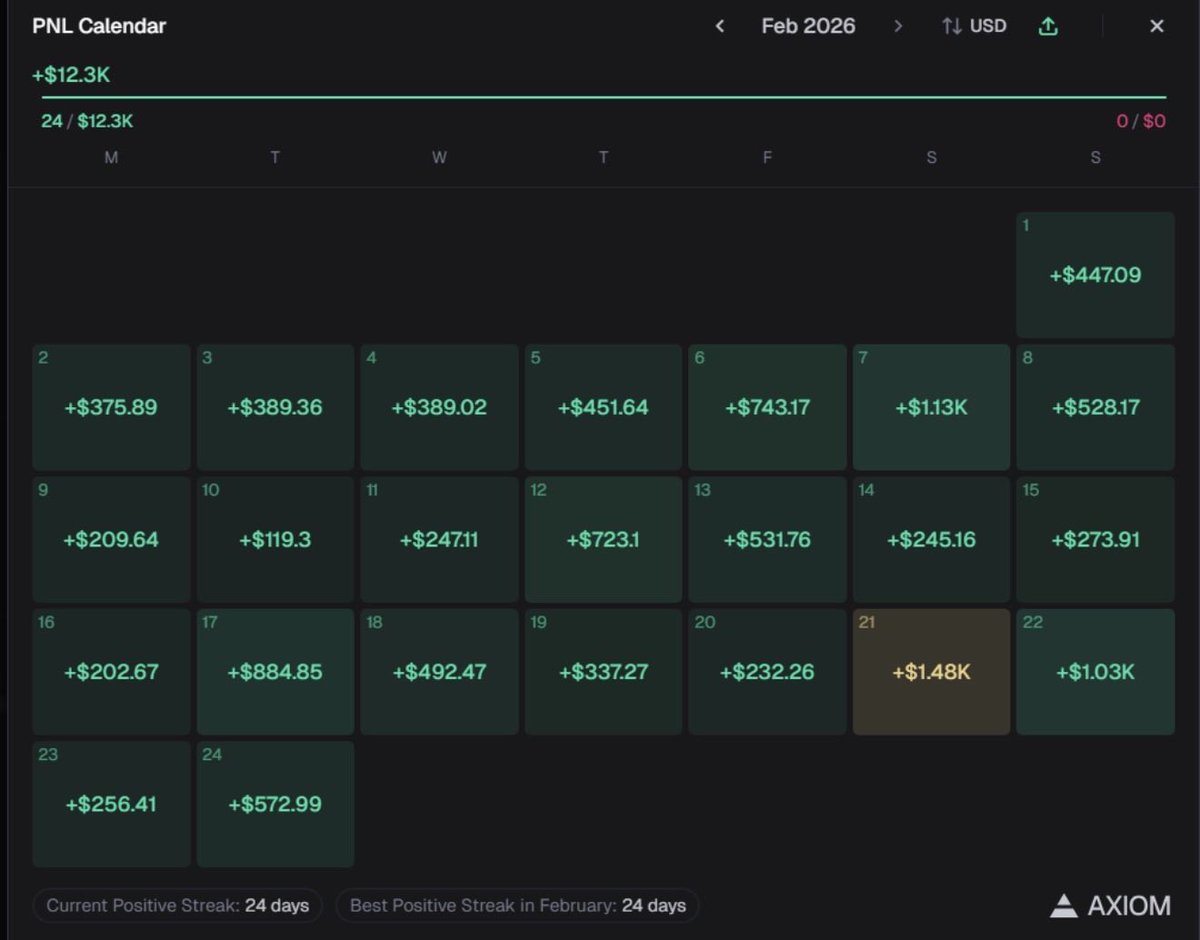Click the green 24 / $12.3K wins label
1200x940 pixels.
tap(87, 122)
